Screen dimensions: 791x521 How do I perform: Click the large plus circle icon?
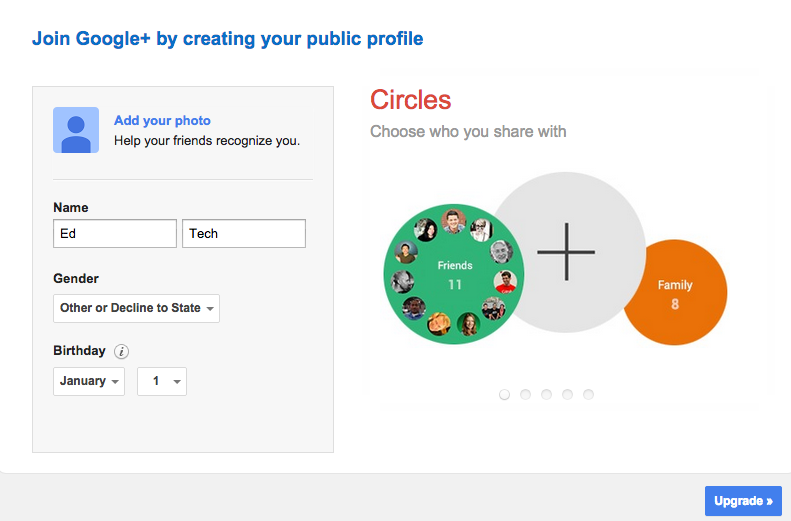[566, 250]
